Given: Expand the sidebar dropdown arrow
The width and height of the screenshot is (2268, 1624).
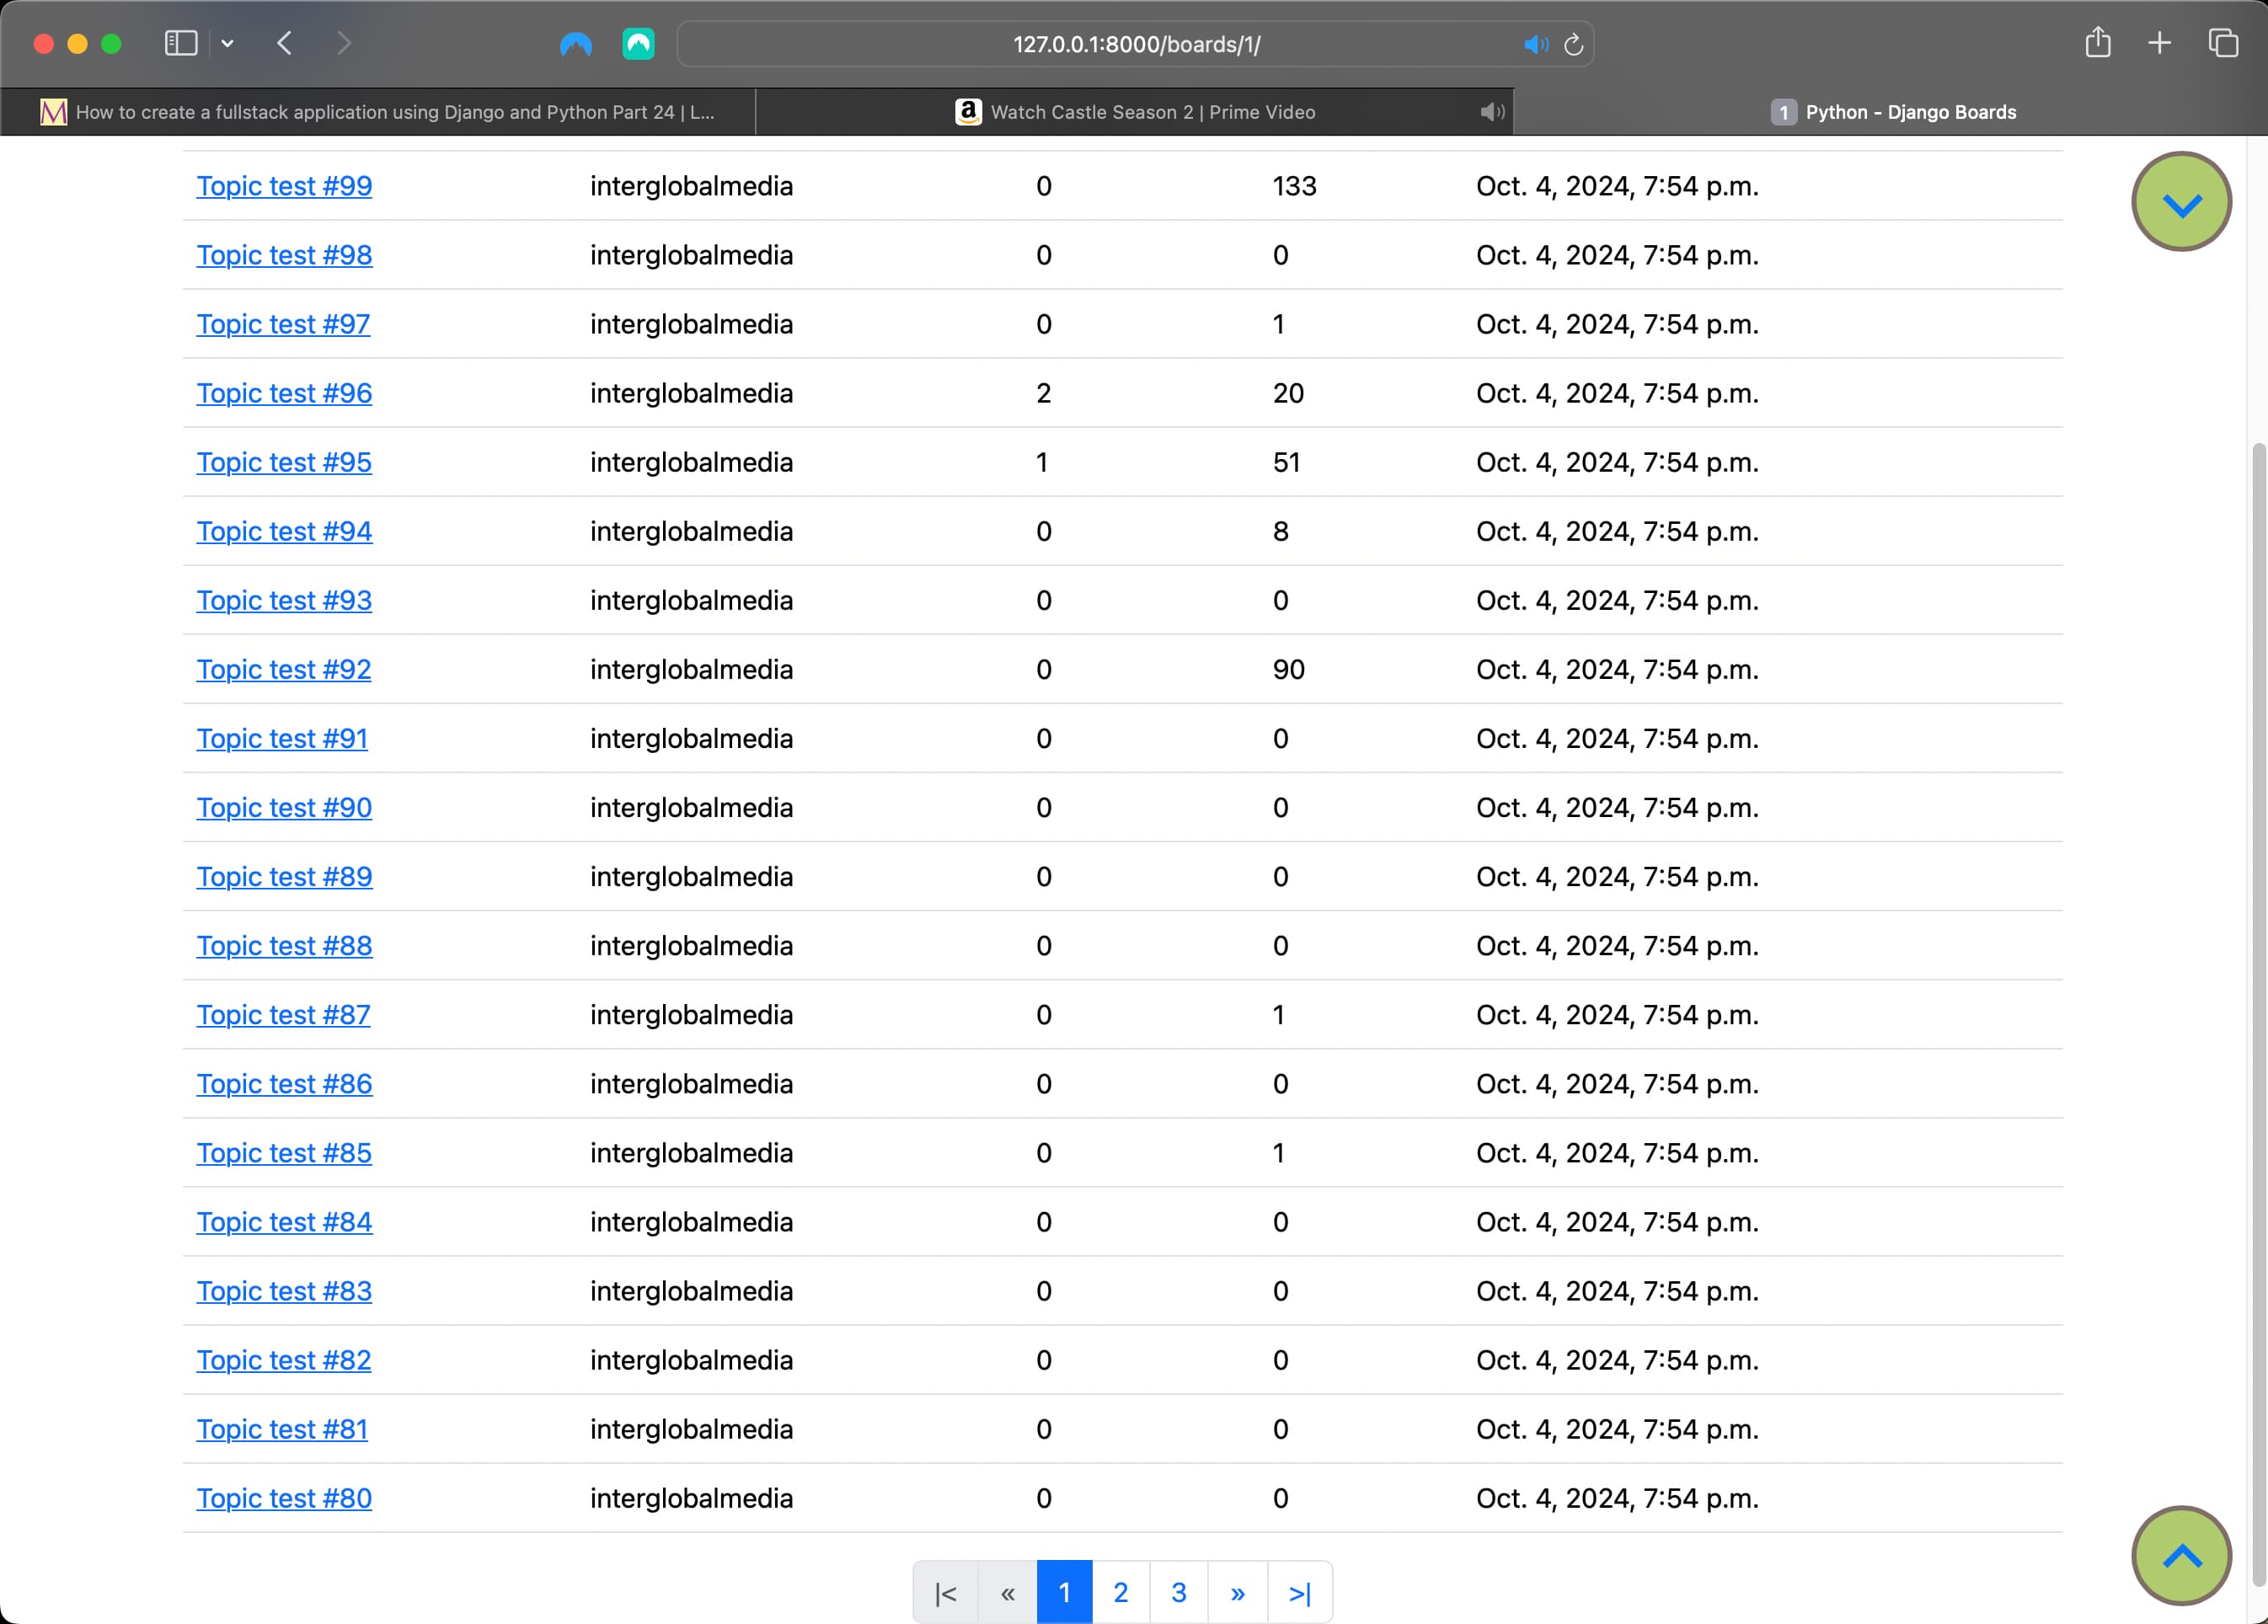Looking at the screenshot, I should coord(227,43).
